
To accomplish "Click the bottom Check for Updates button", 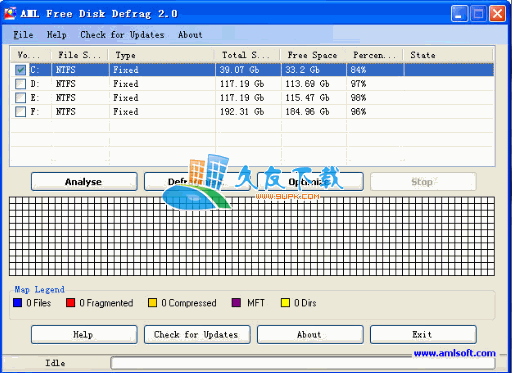I will coord(197,334).
